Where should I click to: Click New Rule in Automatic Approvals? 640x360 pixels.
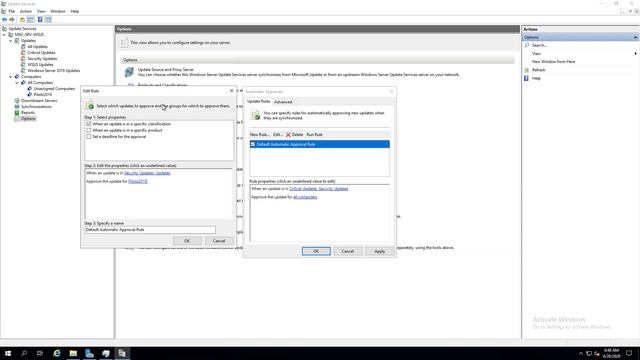tap(259, 135)
